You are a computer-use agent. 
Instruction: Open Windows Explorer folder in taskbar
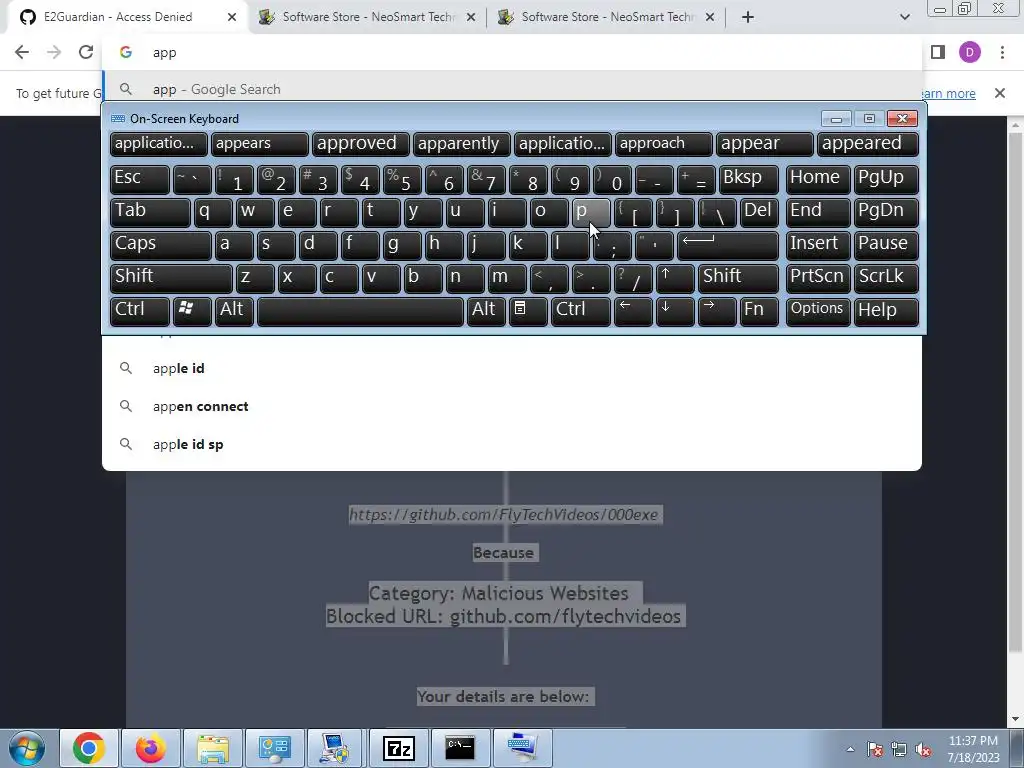(212, 748)
